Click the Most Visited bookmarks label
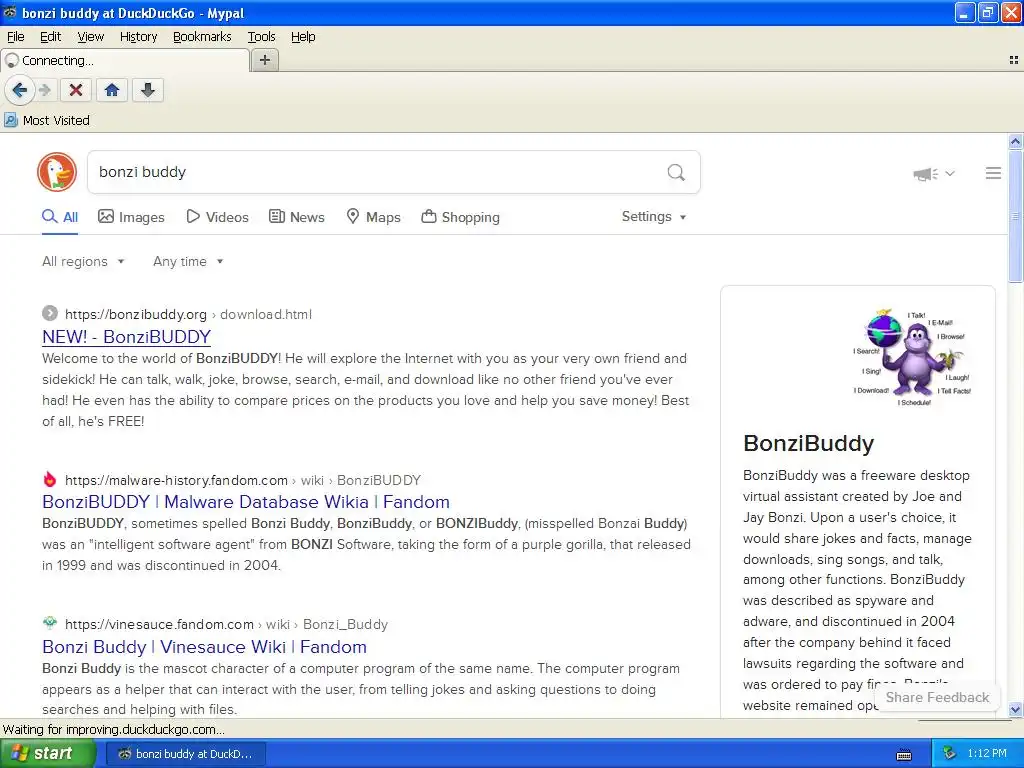1024x768 pixels. (x=56, y=120)
